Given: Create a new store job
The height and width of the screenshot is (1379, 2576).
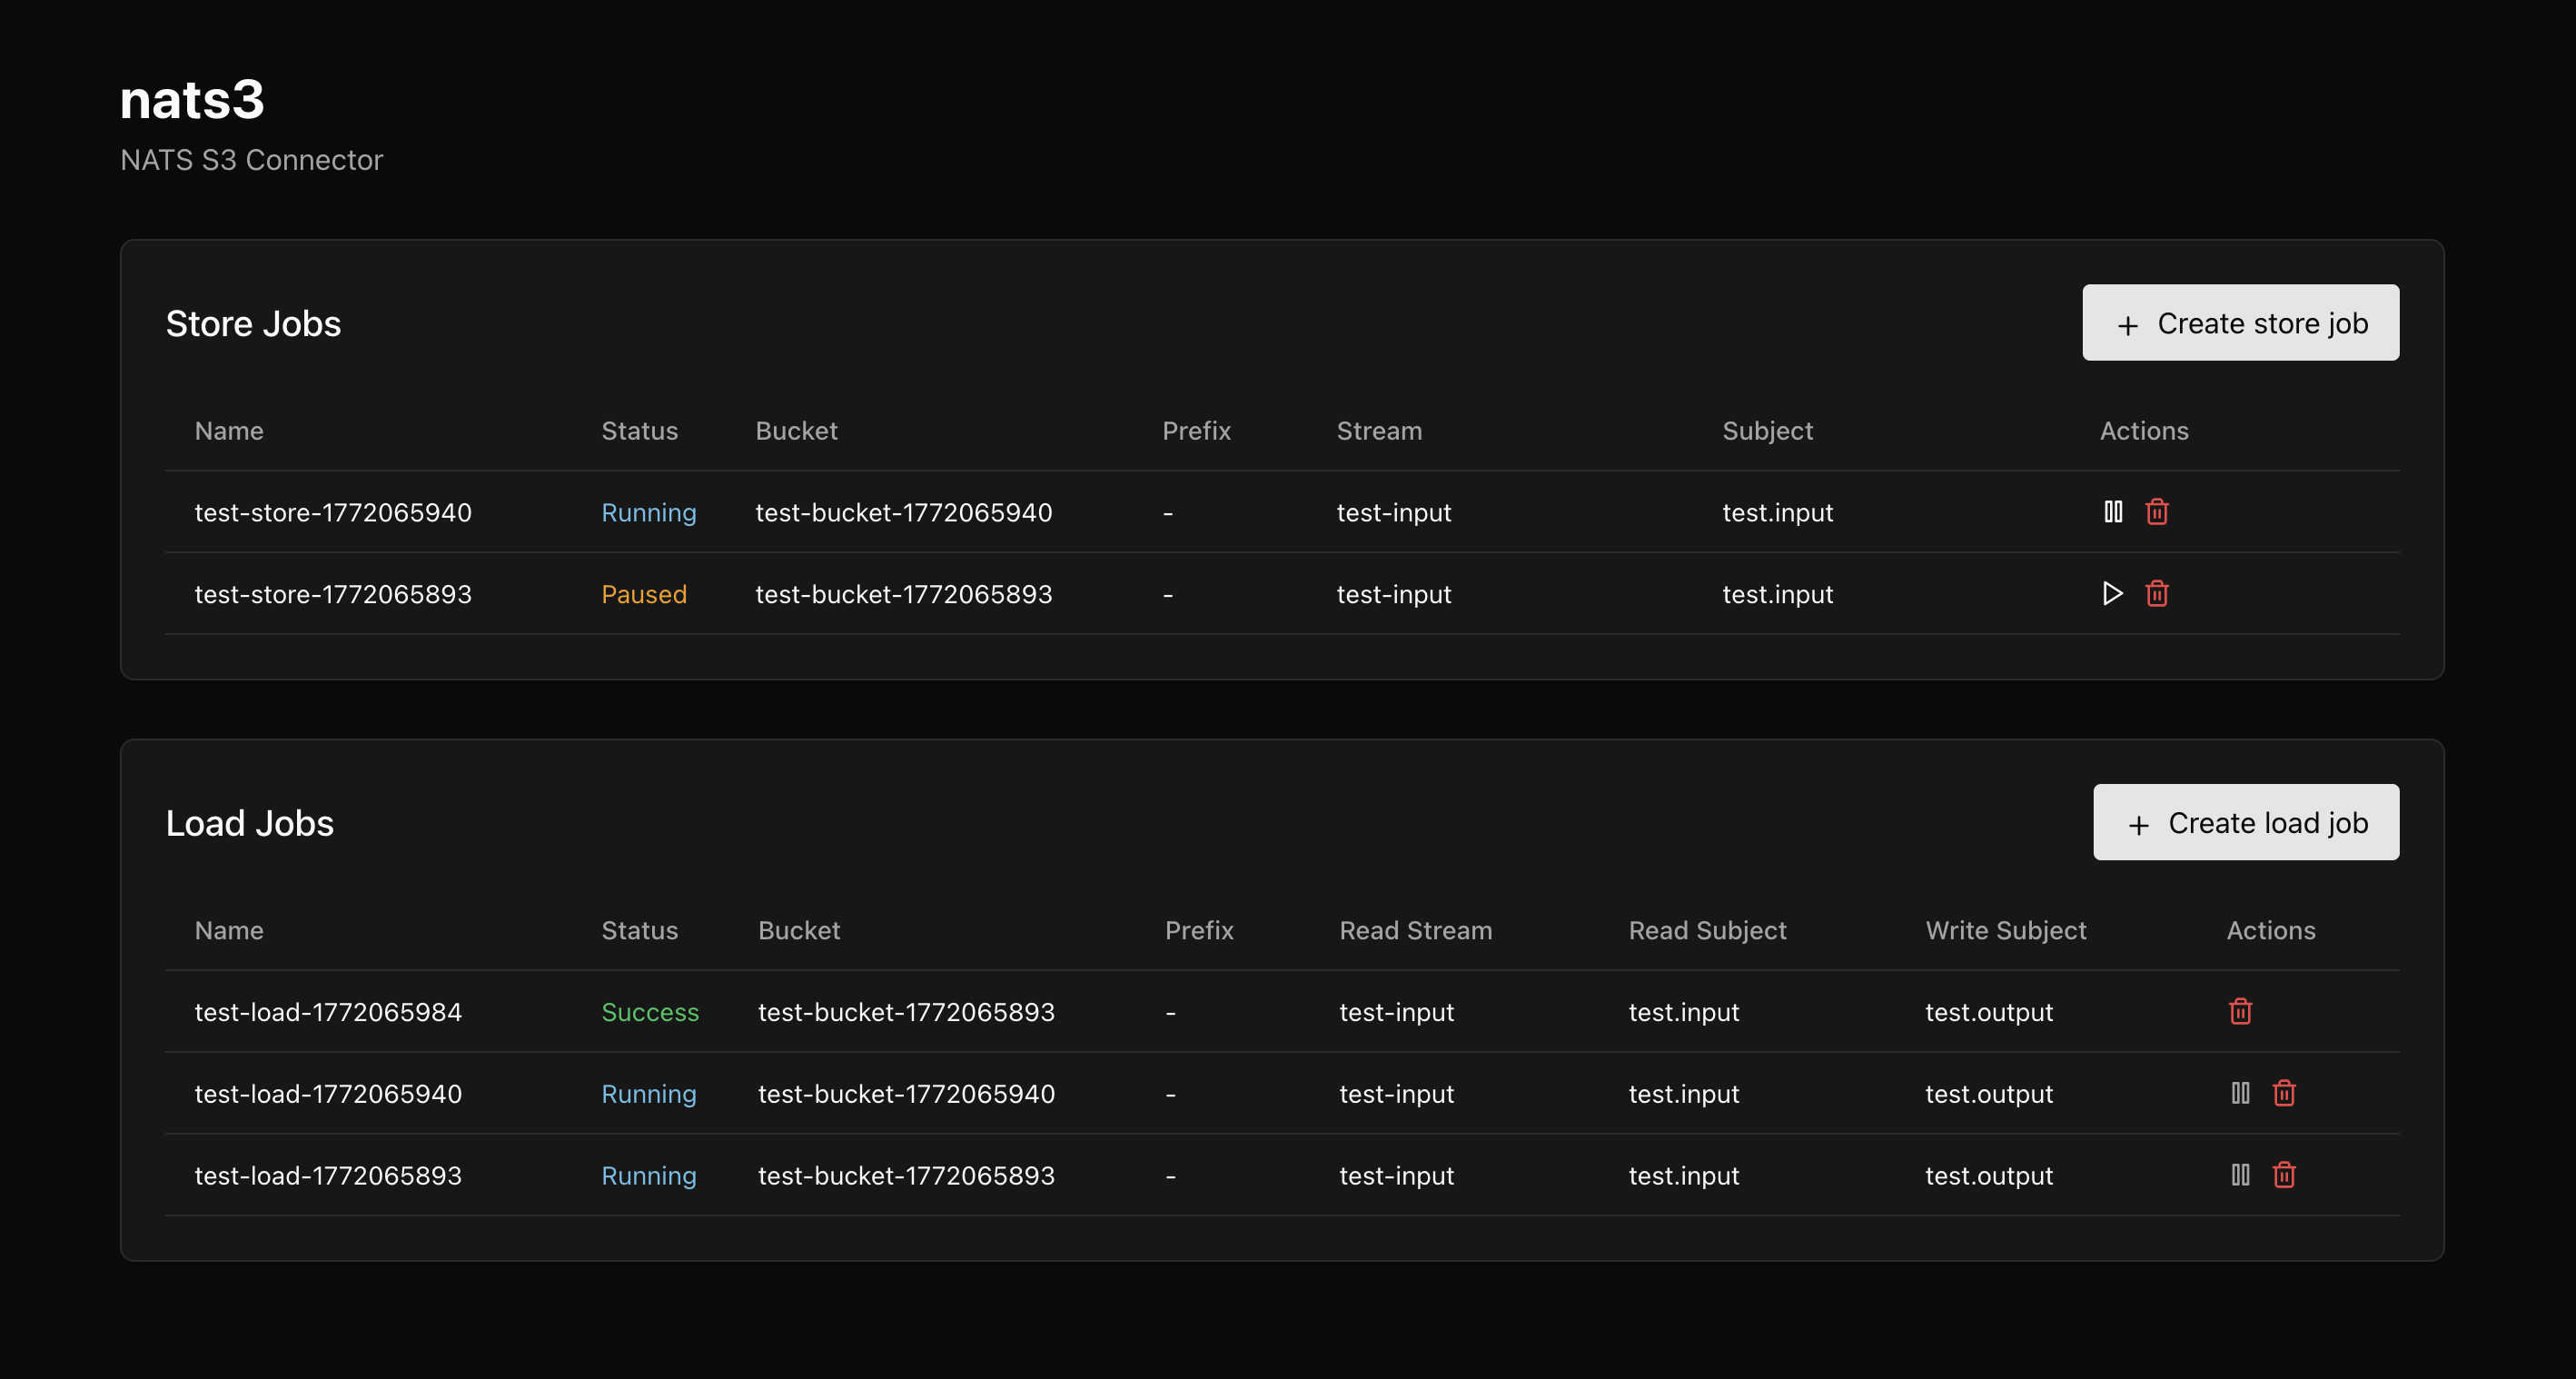Looking at the screenshot, I should click(x=2240, y=323).
